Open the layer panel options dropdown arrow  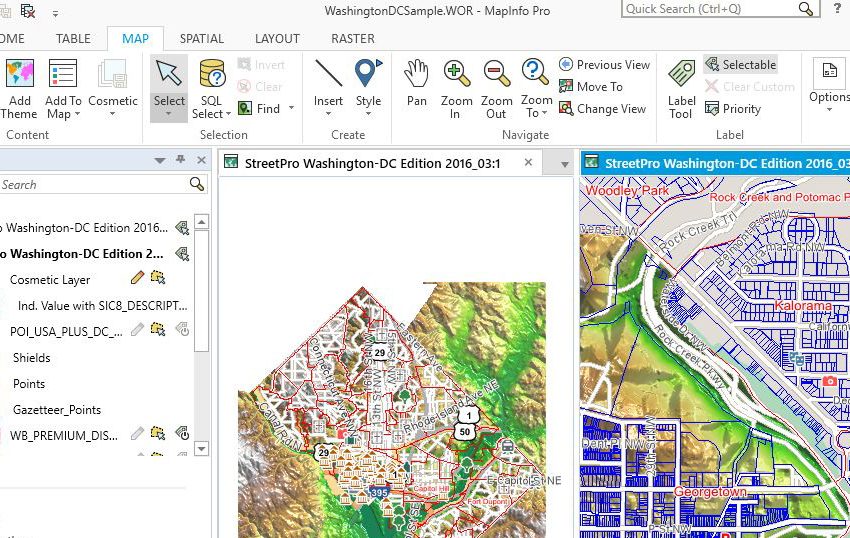(159, 161)
